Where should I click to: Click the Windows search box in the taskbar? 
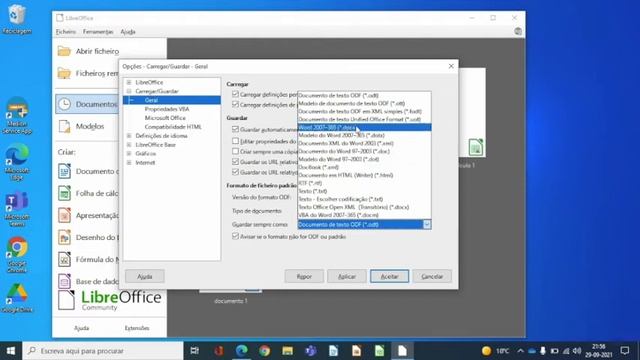coord(103,351)
